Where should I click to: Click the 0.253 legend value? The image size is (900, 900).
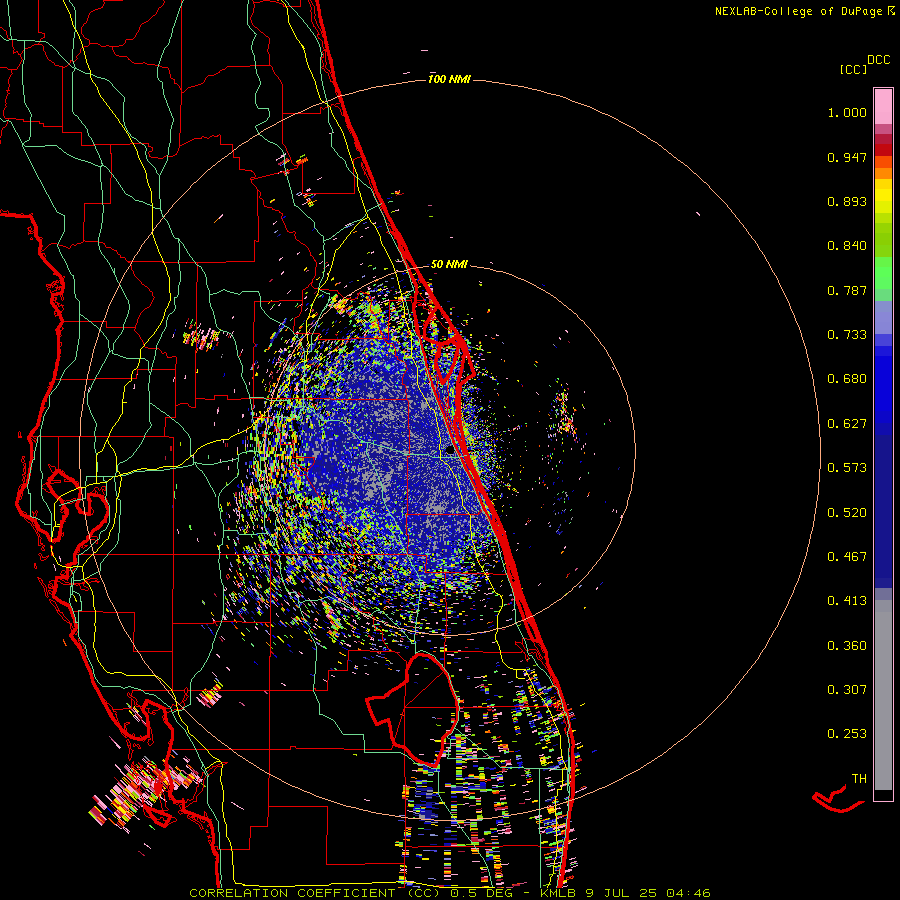tap(847, 734)
